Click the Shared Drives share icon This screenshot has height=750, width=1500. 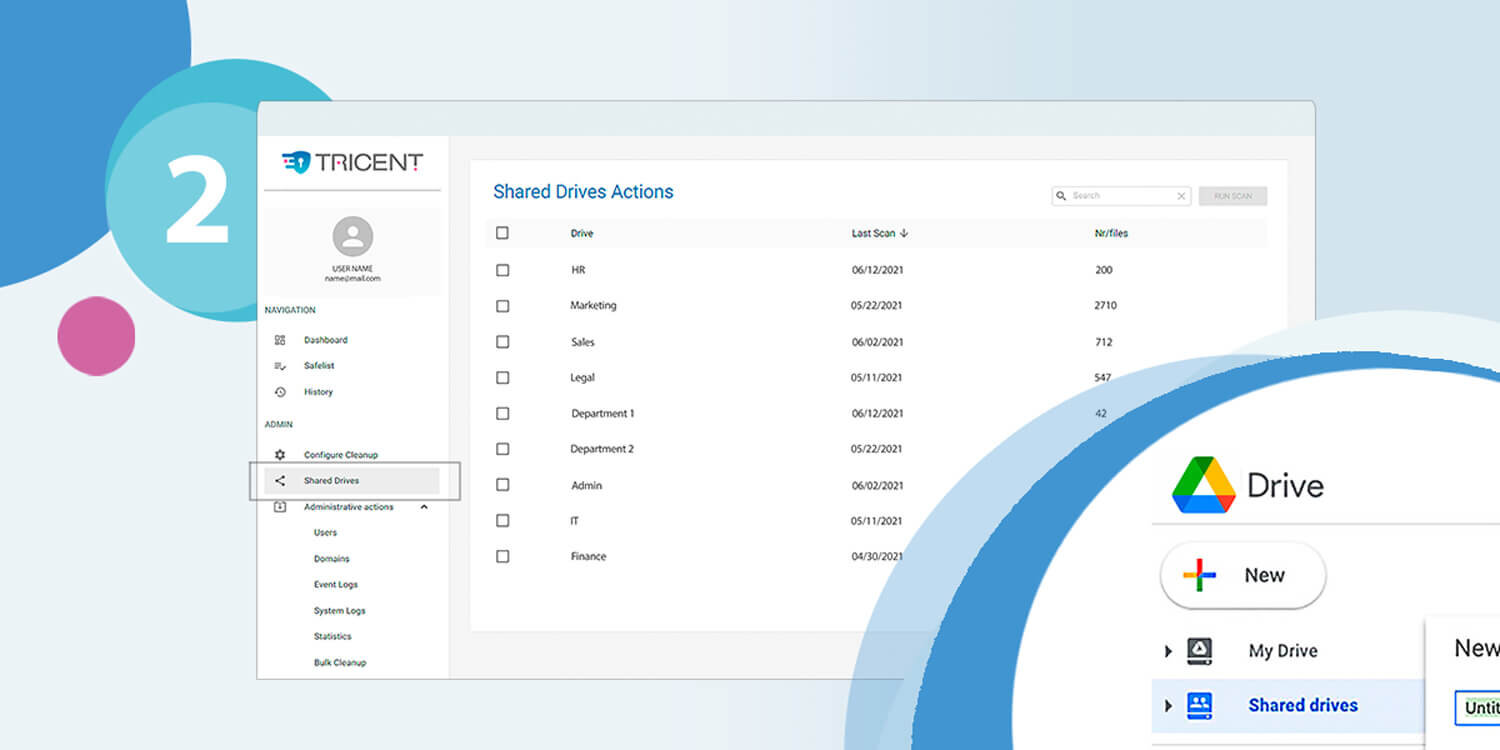(x=280, y=481)
